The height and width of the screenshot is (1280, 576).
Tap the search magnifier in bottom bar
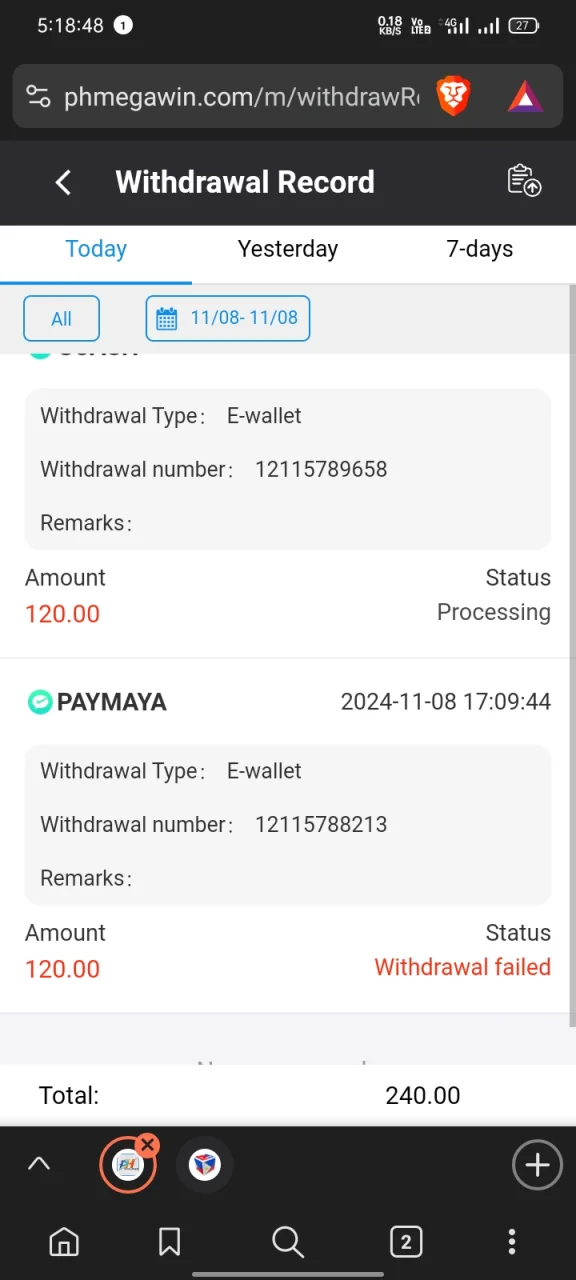288,1242
